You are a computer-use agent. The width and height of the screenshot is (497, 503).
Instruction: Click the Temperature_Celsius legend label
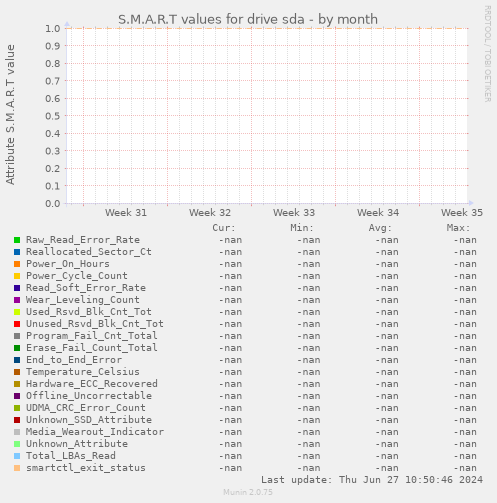pyautogui.click(x=83, y=372)
